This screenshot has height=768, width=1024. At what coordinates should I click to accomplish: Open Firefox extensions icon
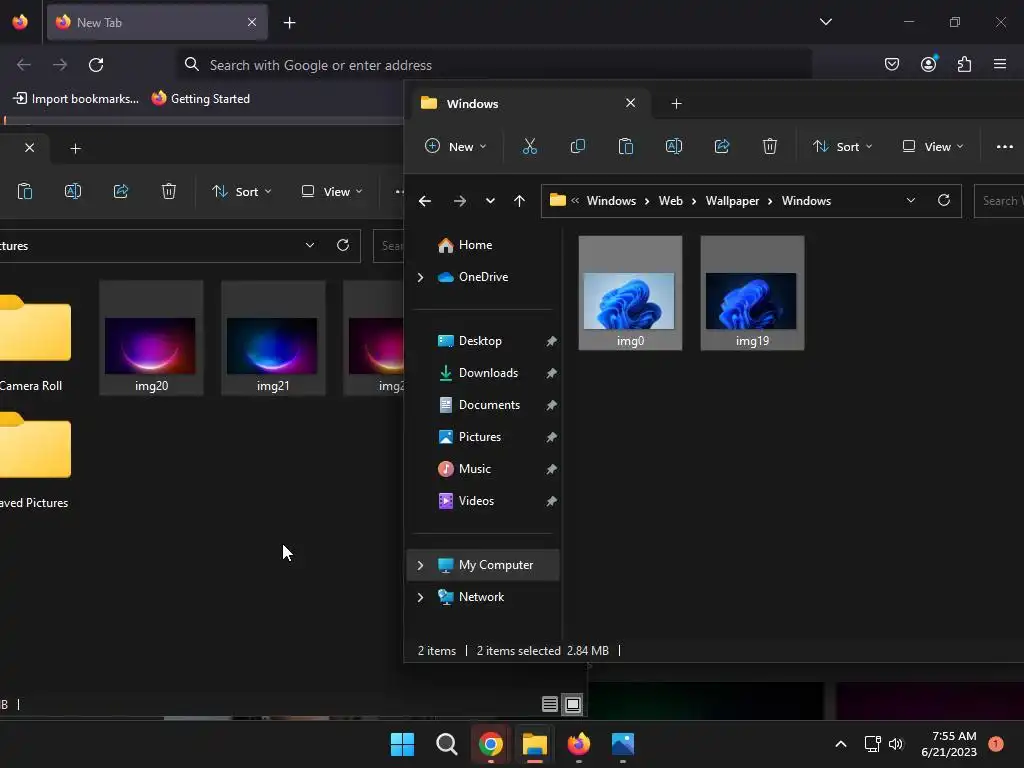(965, 64)
